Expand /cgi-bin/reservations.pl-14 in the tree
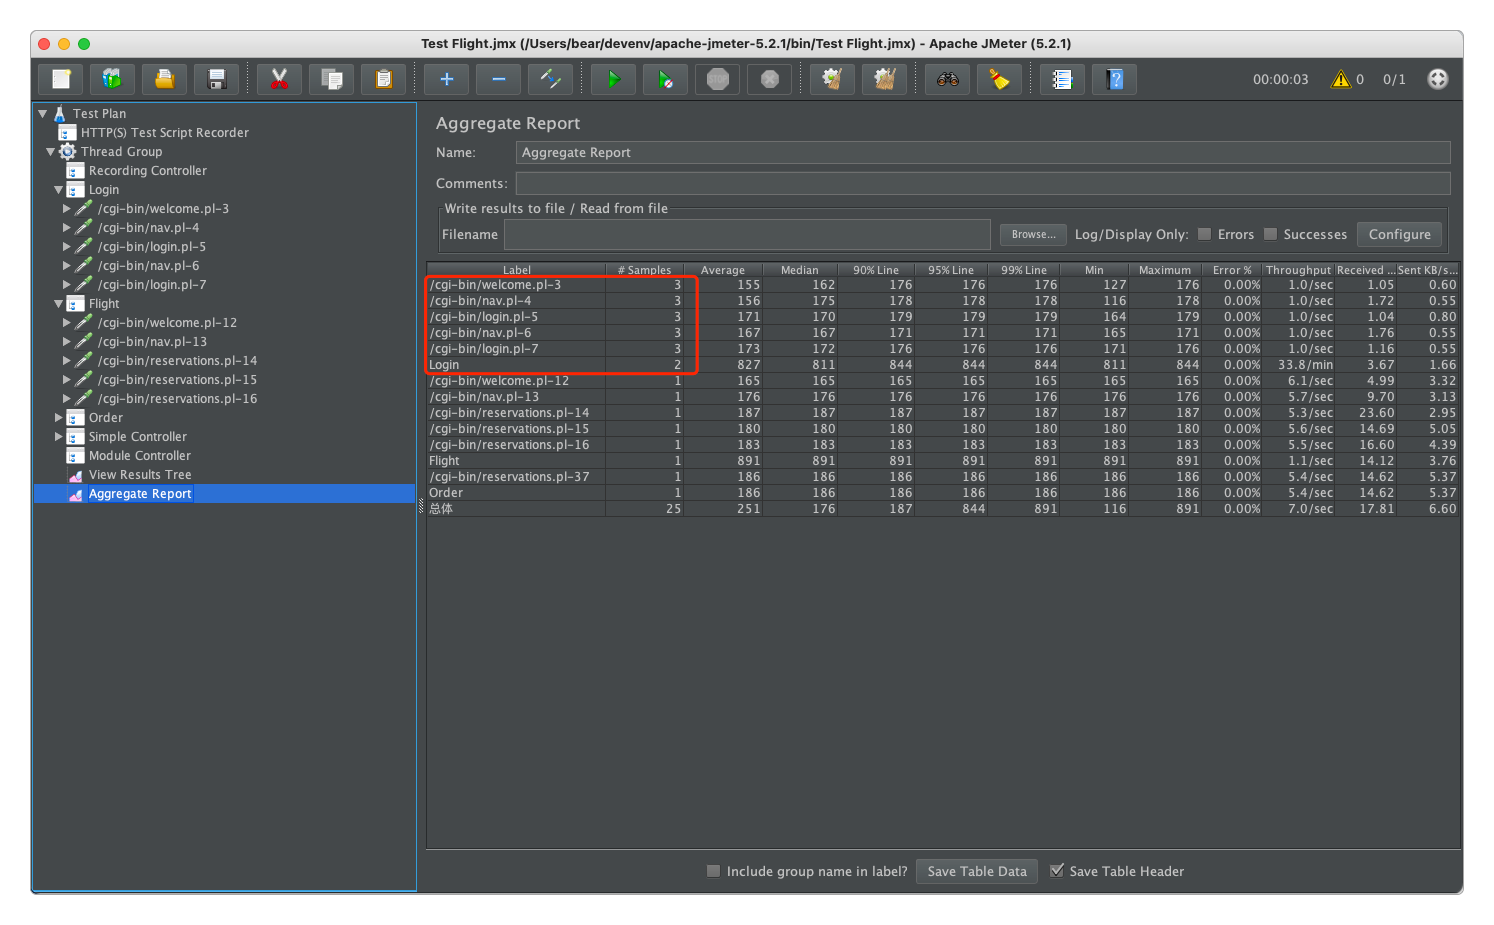The image size is (1494, 925). tap(67, 361)
